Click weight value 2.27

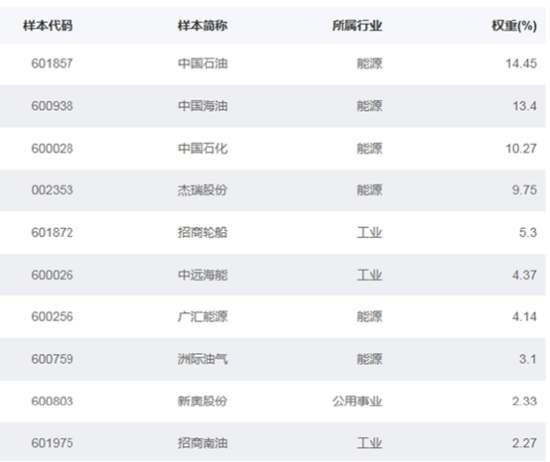[524, 443]
